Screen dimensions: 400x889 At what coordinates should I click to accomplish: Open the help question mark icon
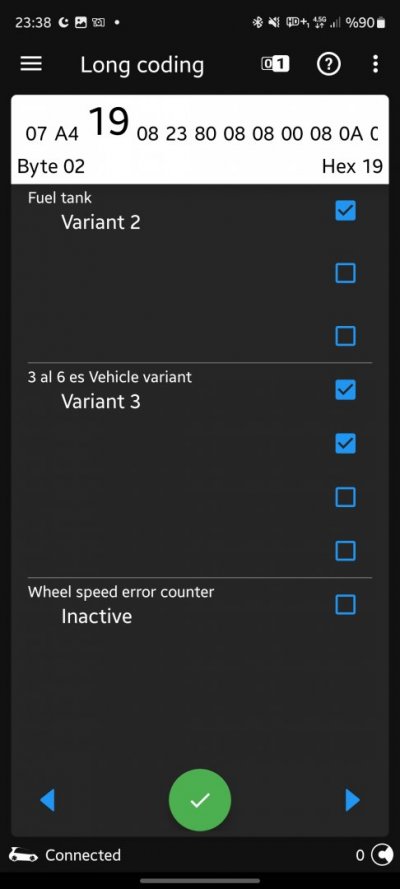[x=329, y=65]
